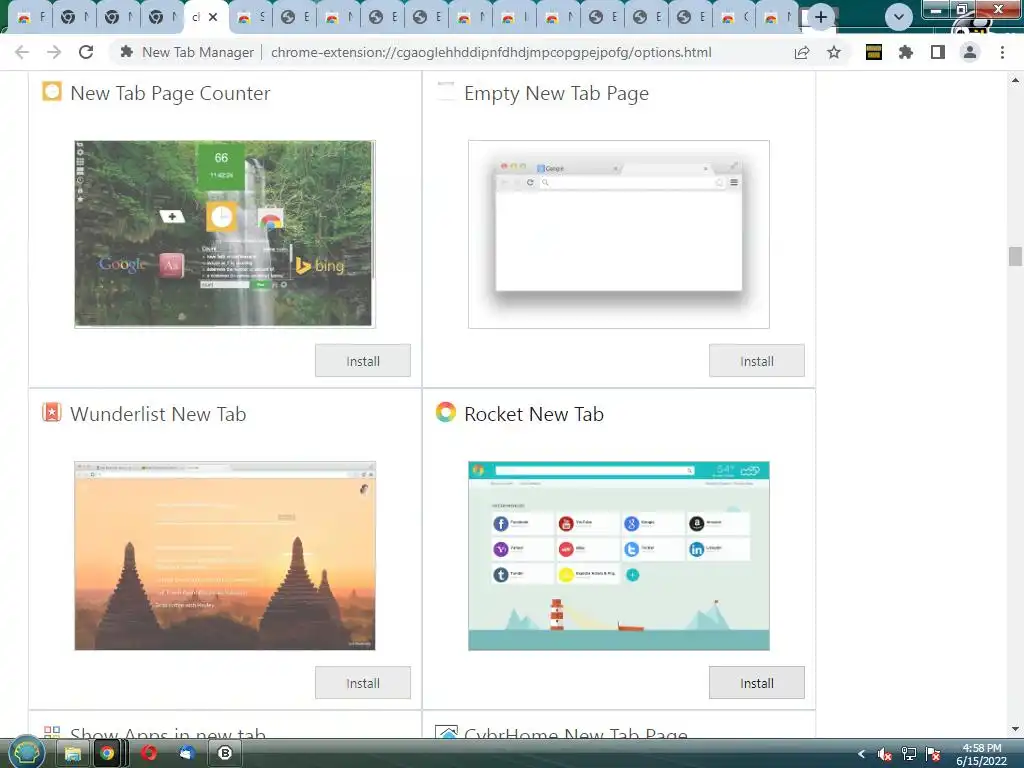The width and height of the screenshot is (1024, 768).
Task: Go back using the browser back arrow
Action: pyautogui.click(x=22, y=52)
